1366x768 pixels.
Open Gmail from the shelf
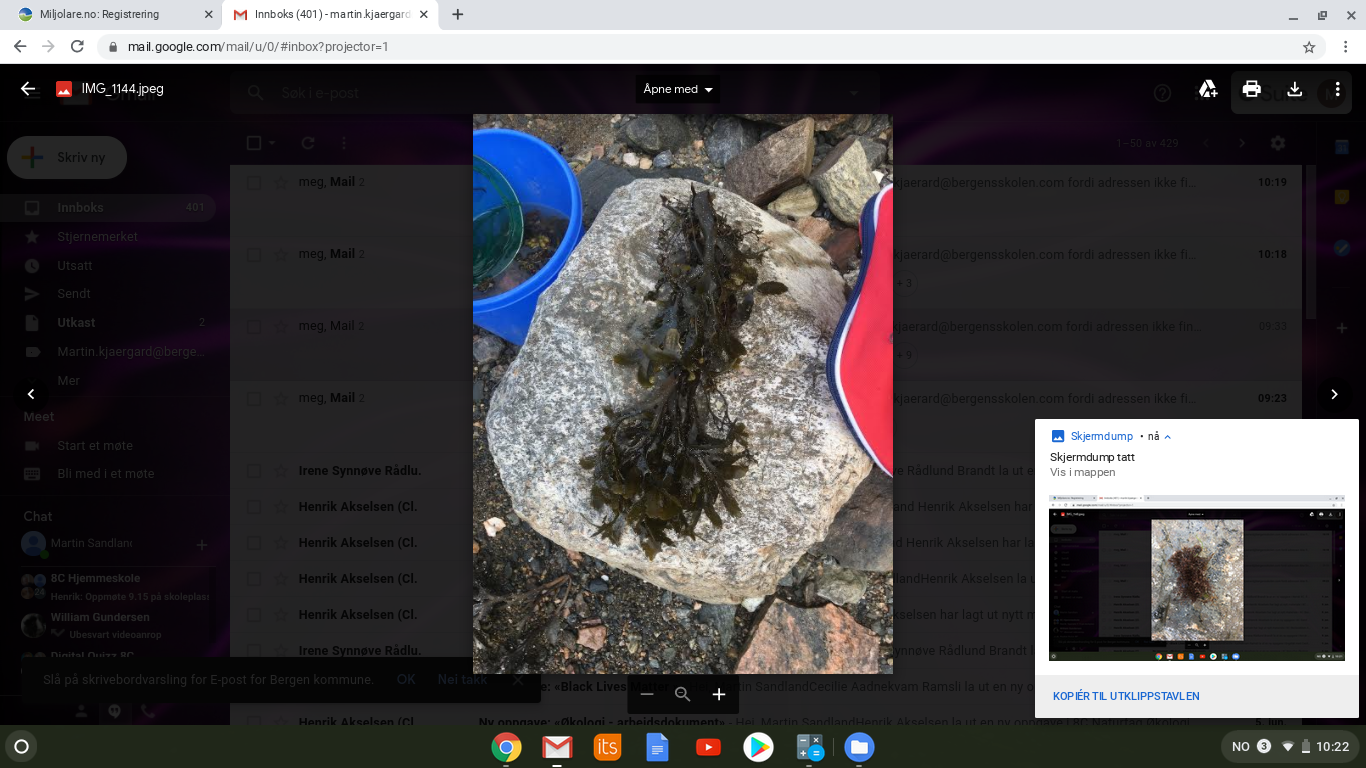(x=557, y=747)
